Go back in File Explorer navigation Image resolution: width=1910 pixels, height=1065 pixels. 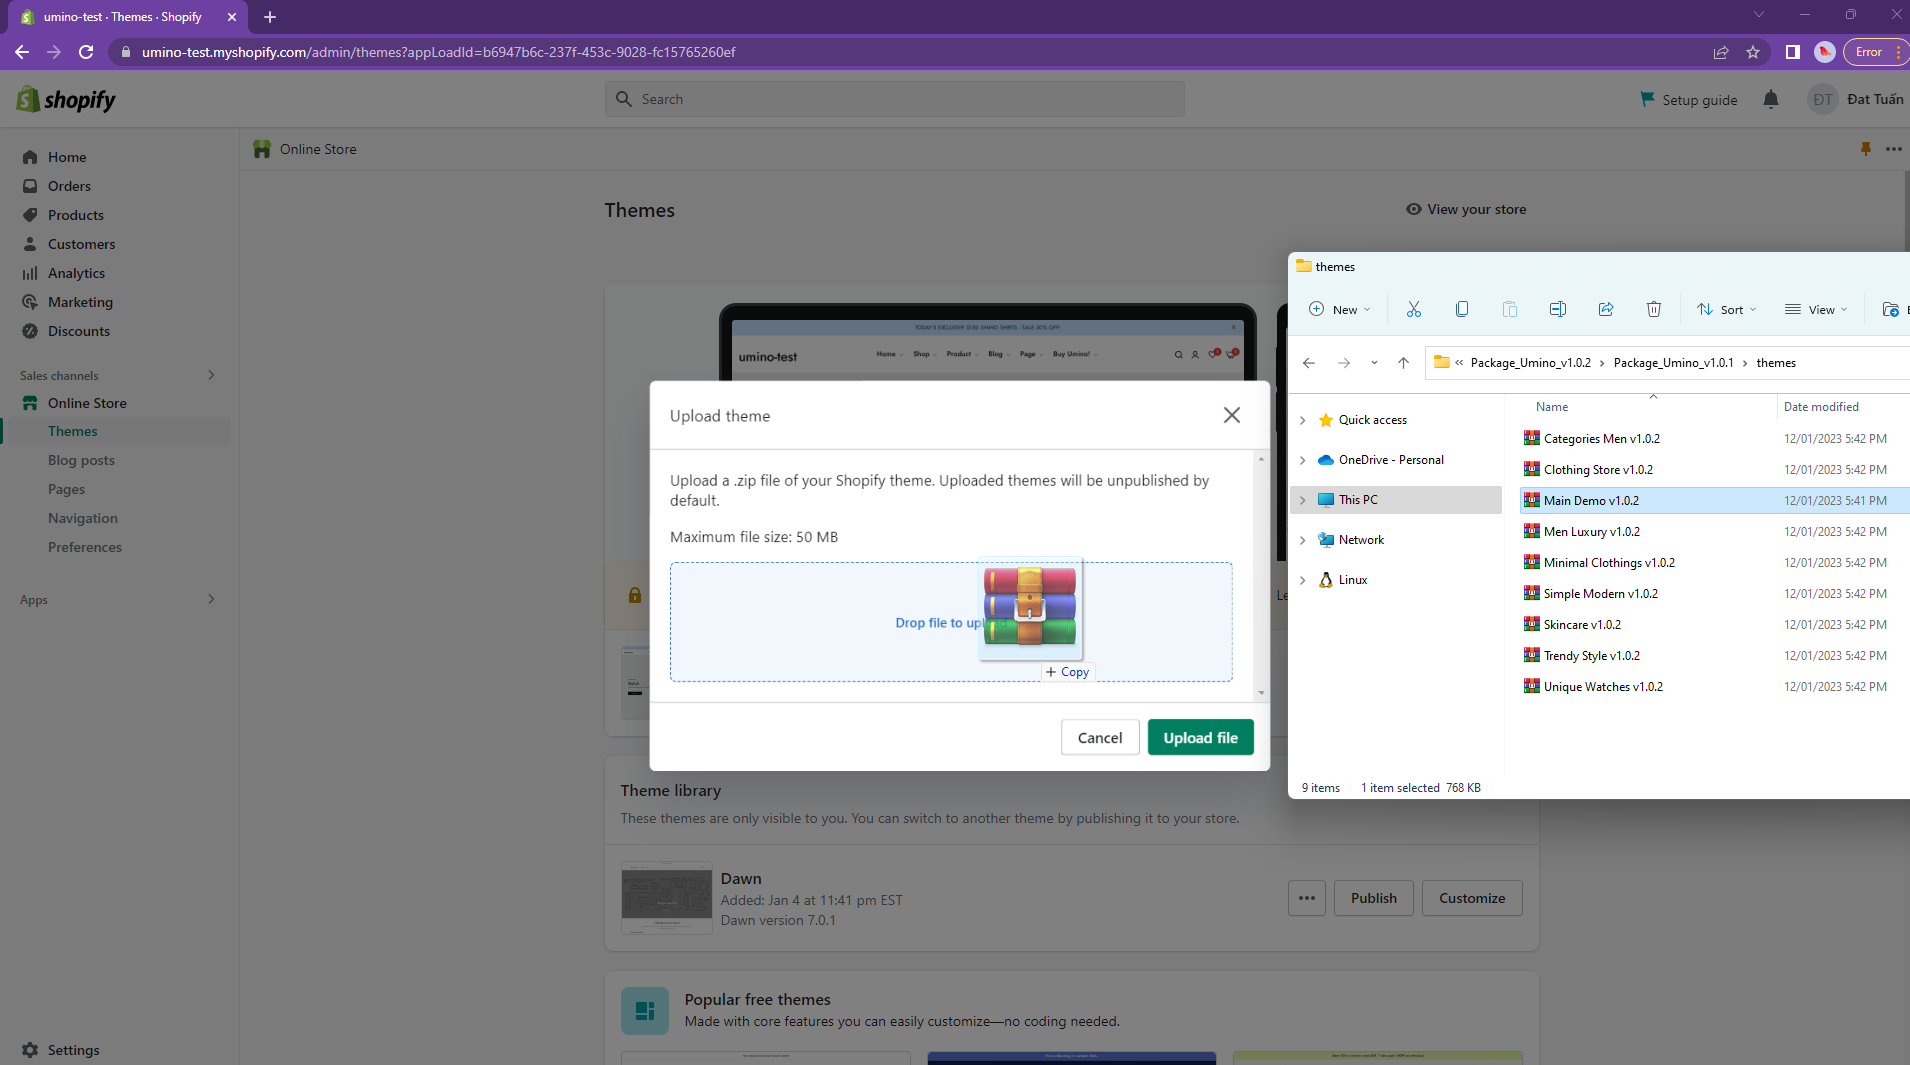(x=1309, y=363)
